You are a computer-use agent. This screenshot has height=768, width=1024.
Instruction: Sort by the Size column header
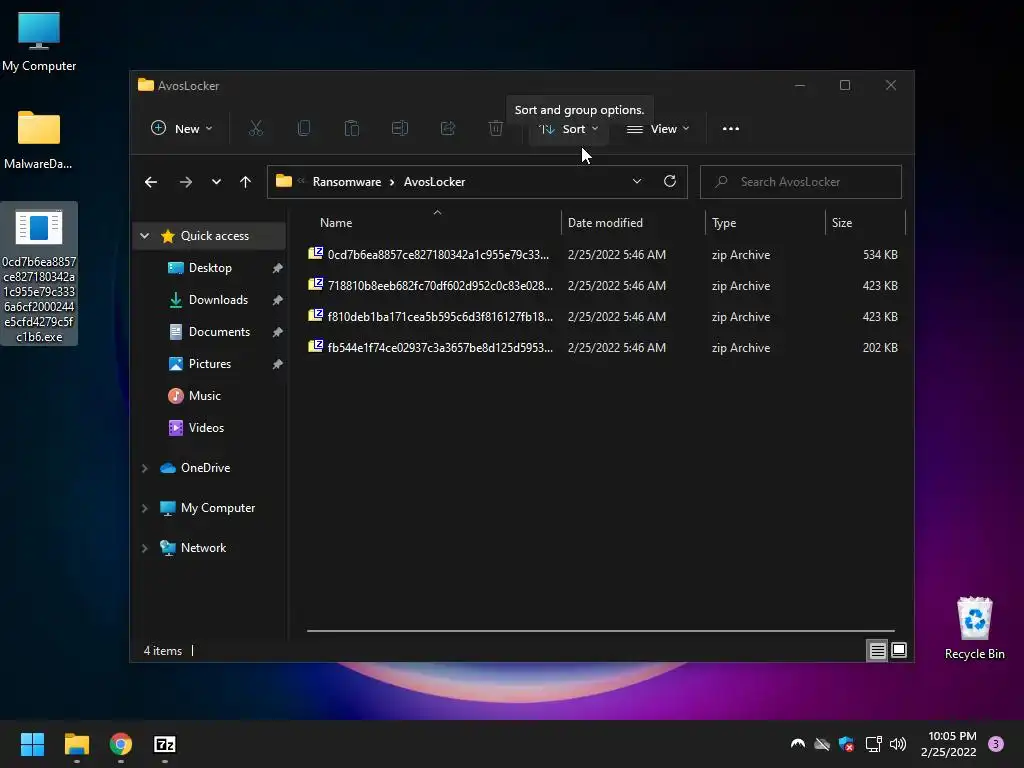865,223
